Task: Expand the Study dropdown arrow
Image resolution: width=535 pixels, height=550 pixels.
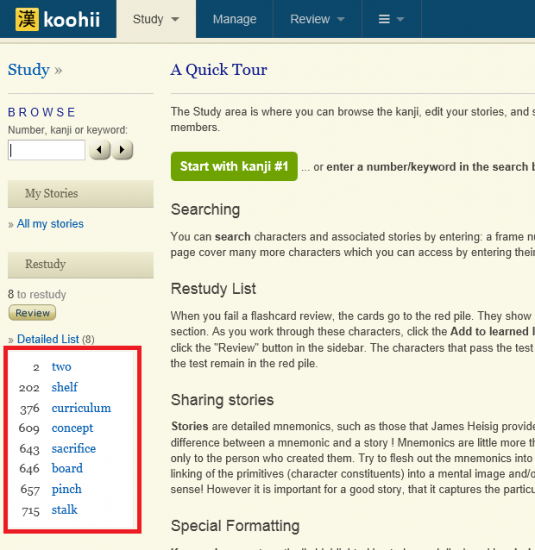Action: tap(175, 19)
